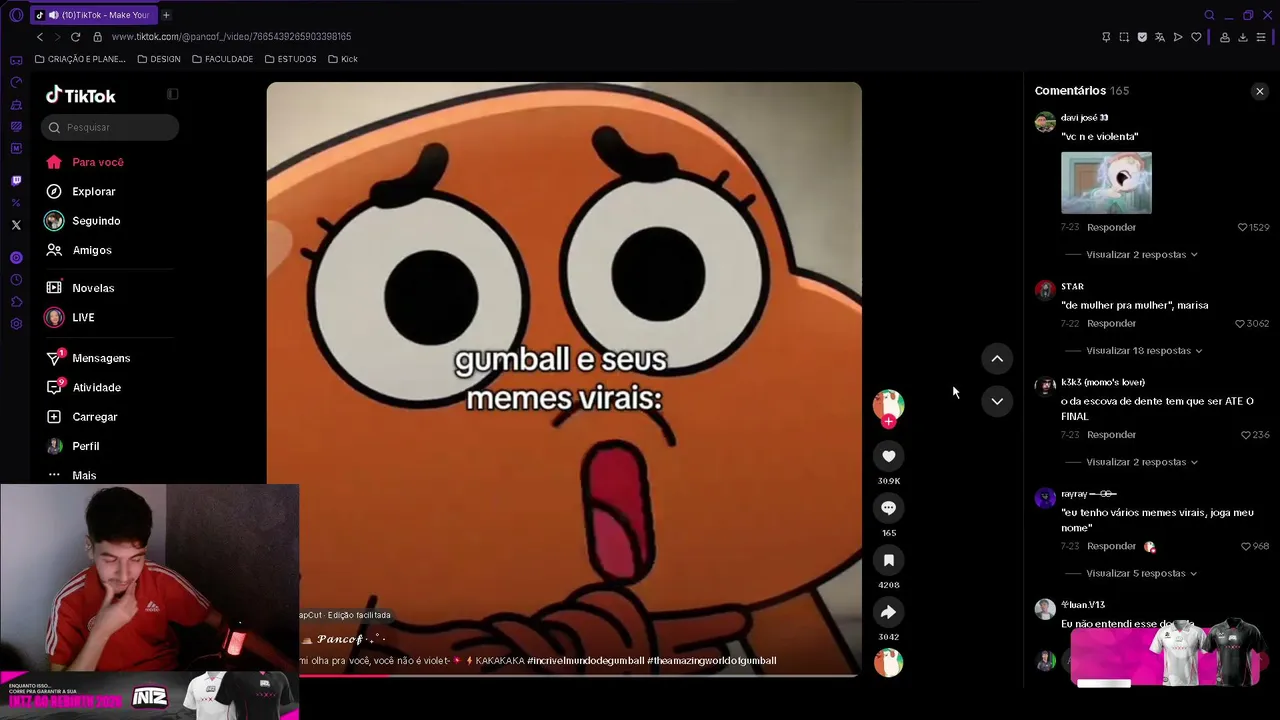The width and height of the screenshot is (1280, 720).
Task: Open the comments bubble under the video
Action: pos(888,508)
